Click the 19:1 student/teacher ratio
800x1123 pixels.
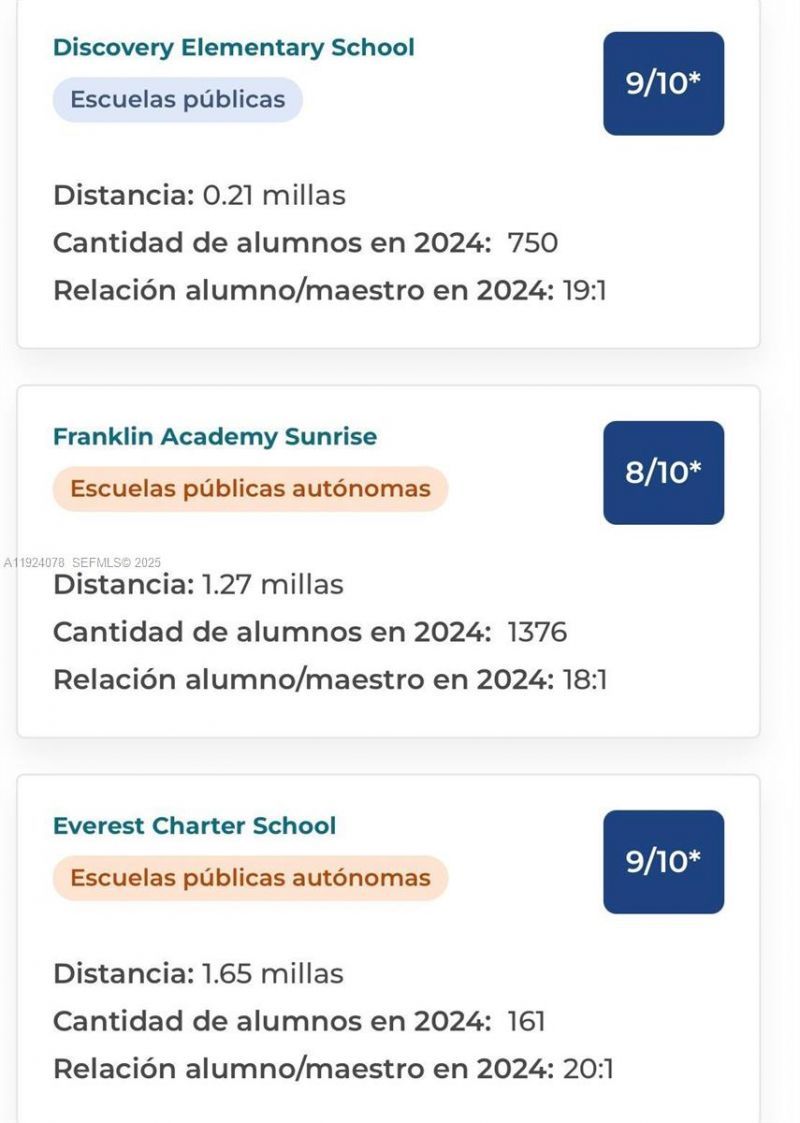[x=585, y=291]
